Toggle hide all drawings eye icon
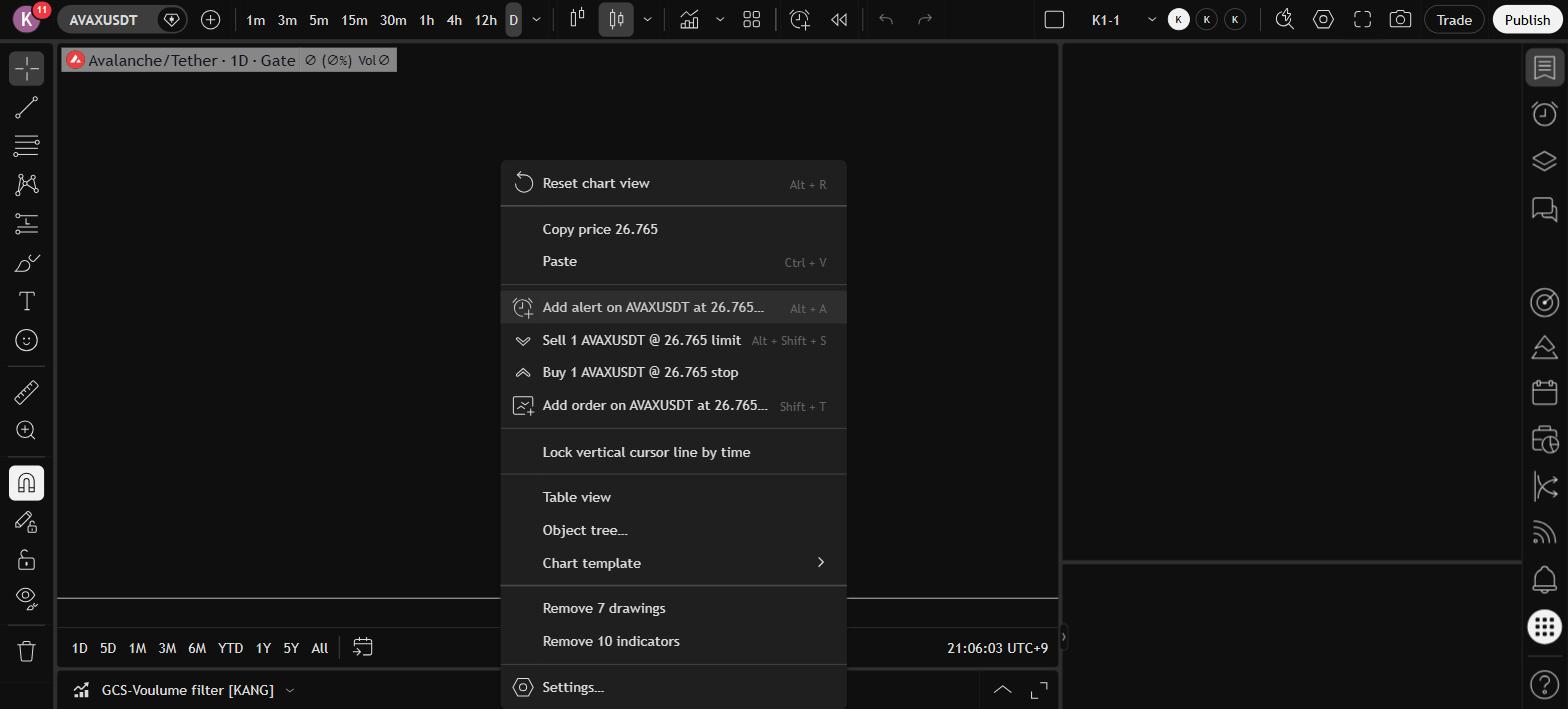Screen dimensions: 1568x709 point(27,598)
